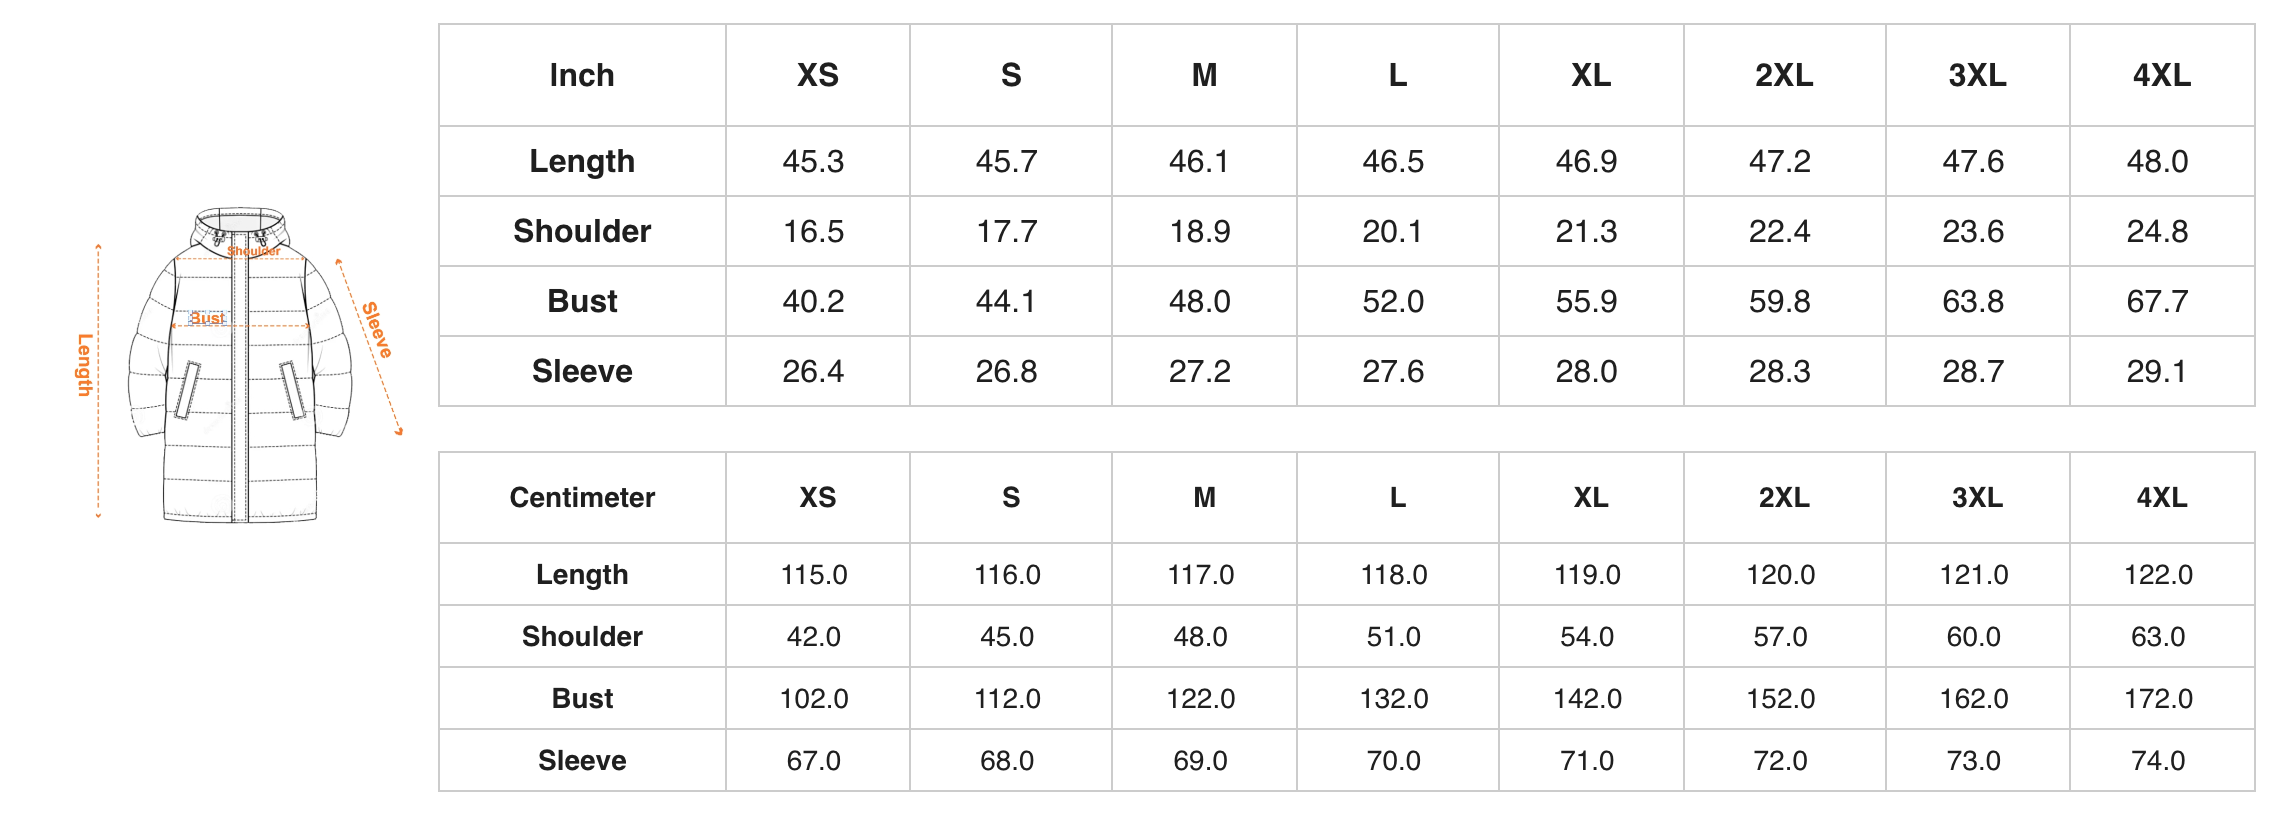Image resolution: width=2290 pixels, height=822 pixels.
Task: Click the jacket's hood in the diagram
Action: [x=240, y=226]
